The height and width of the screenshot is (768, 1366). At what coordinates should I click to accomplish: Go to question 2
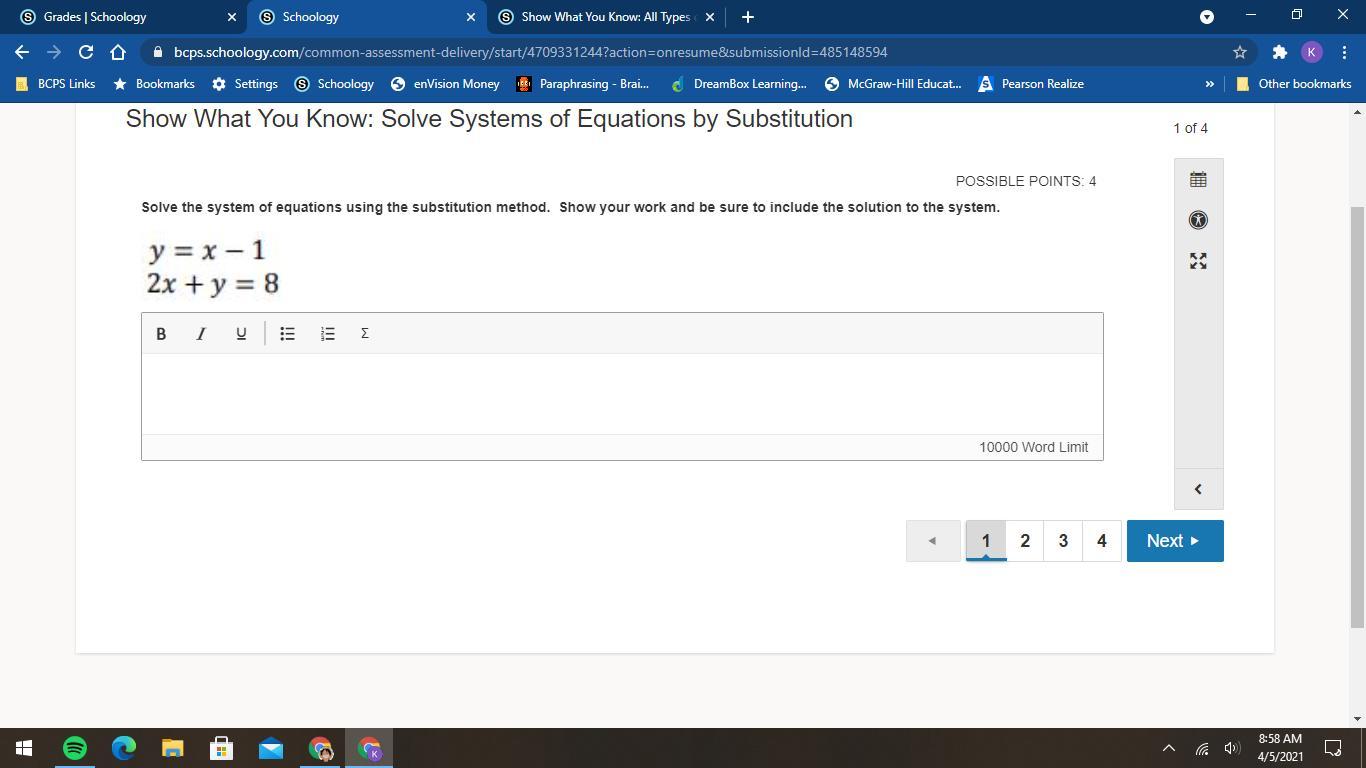pyautogui.click(x=1024, y=541)
